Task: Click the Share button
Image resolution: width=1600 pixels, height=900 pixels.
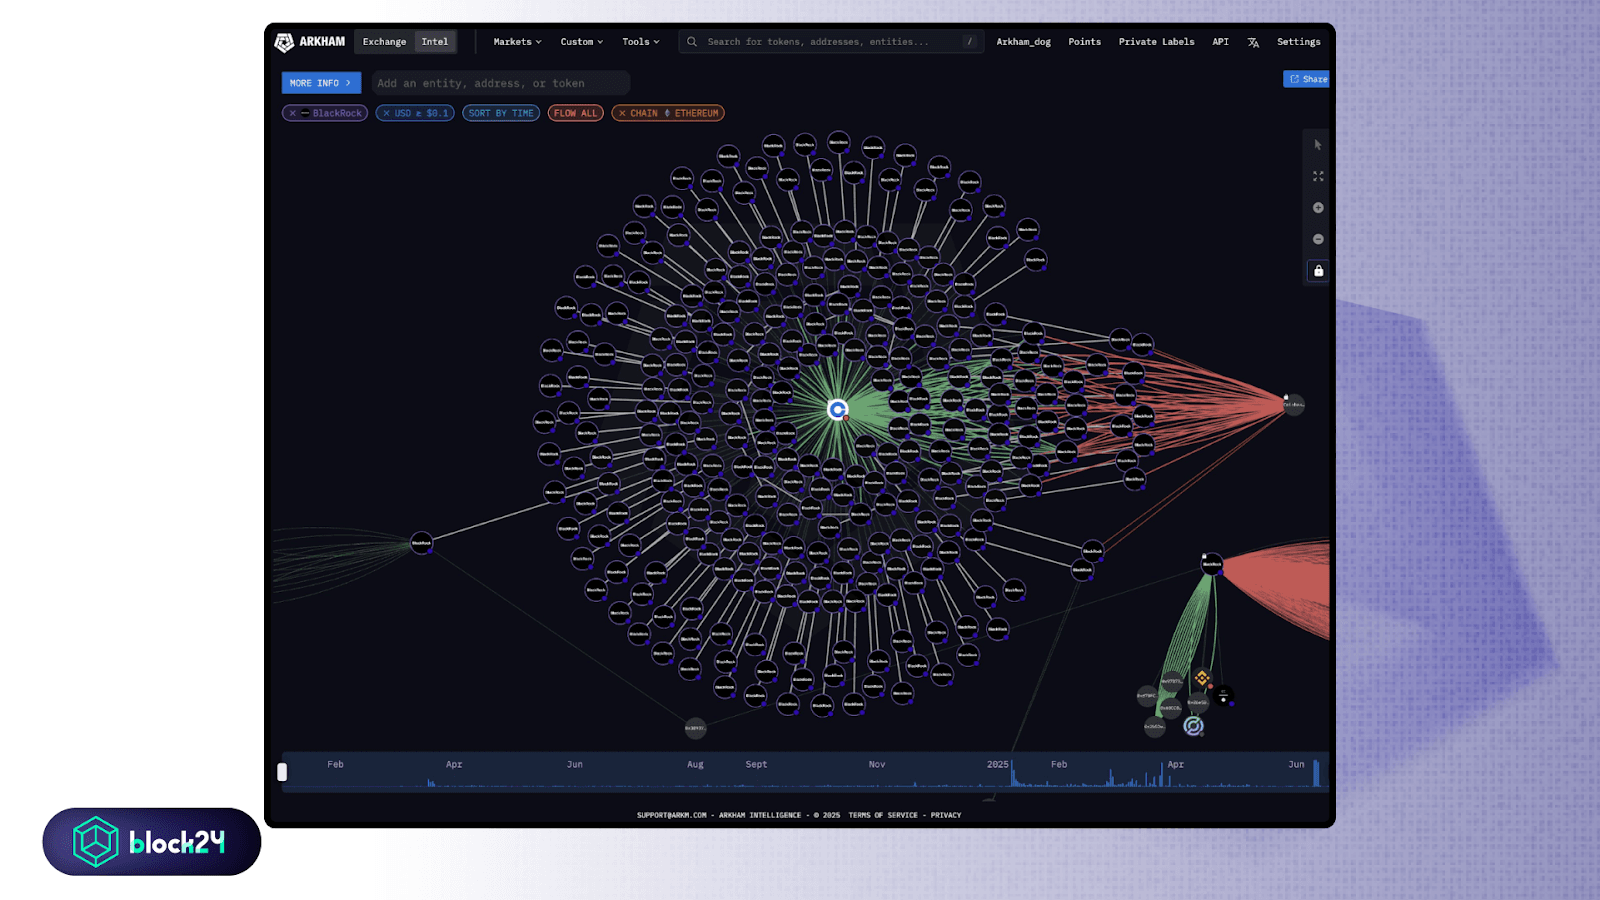Action: click(x=1307, y=79)
